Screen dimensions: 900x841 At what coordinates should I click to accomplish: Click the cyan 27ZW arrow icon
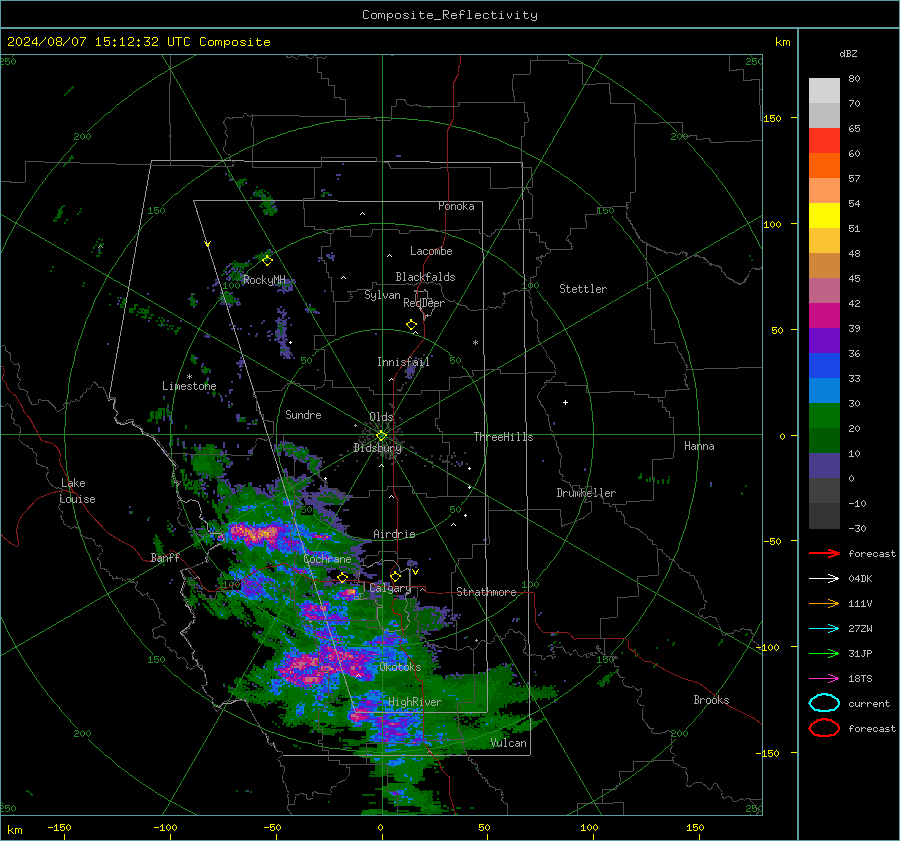coord(824,629)
